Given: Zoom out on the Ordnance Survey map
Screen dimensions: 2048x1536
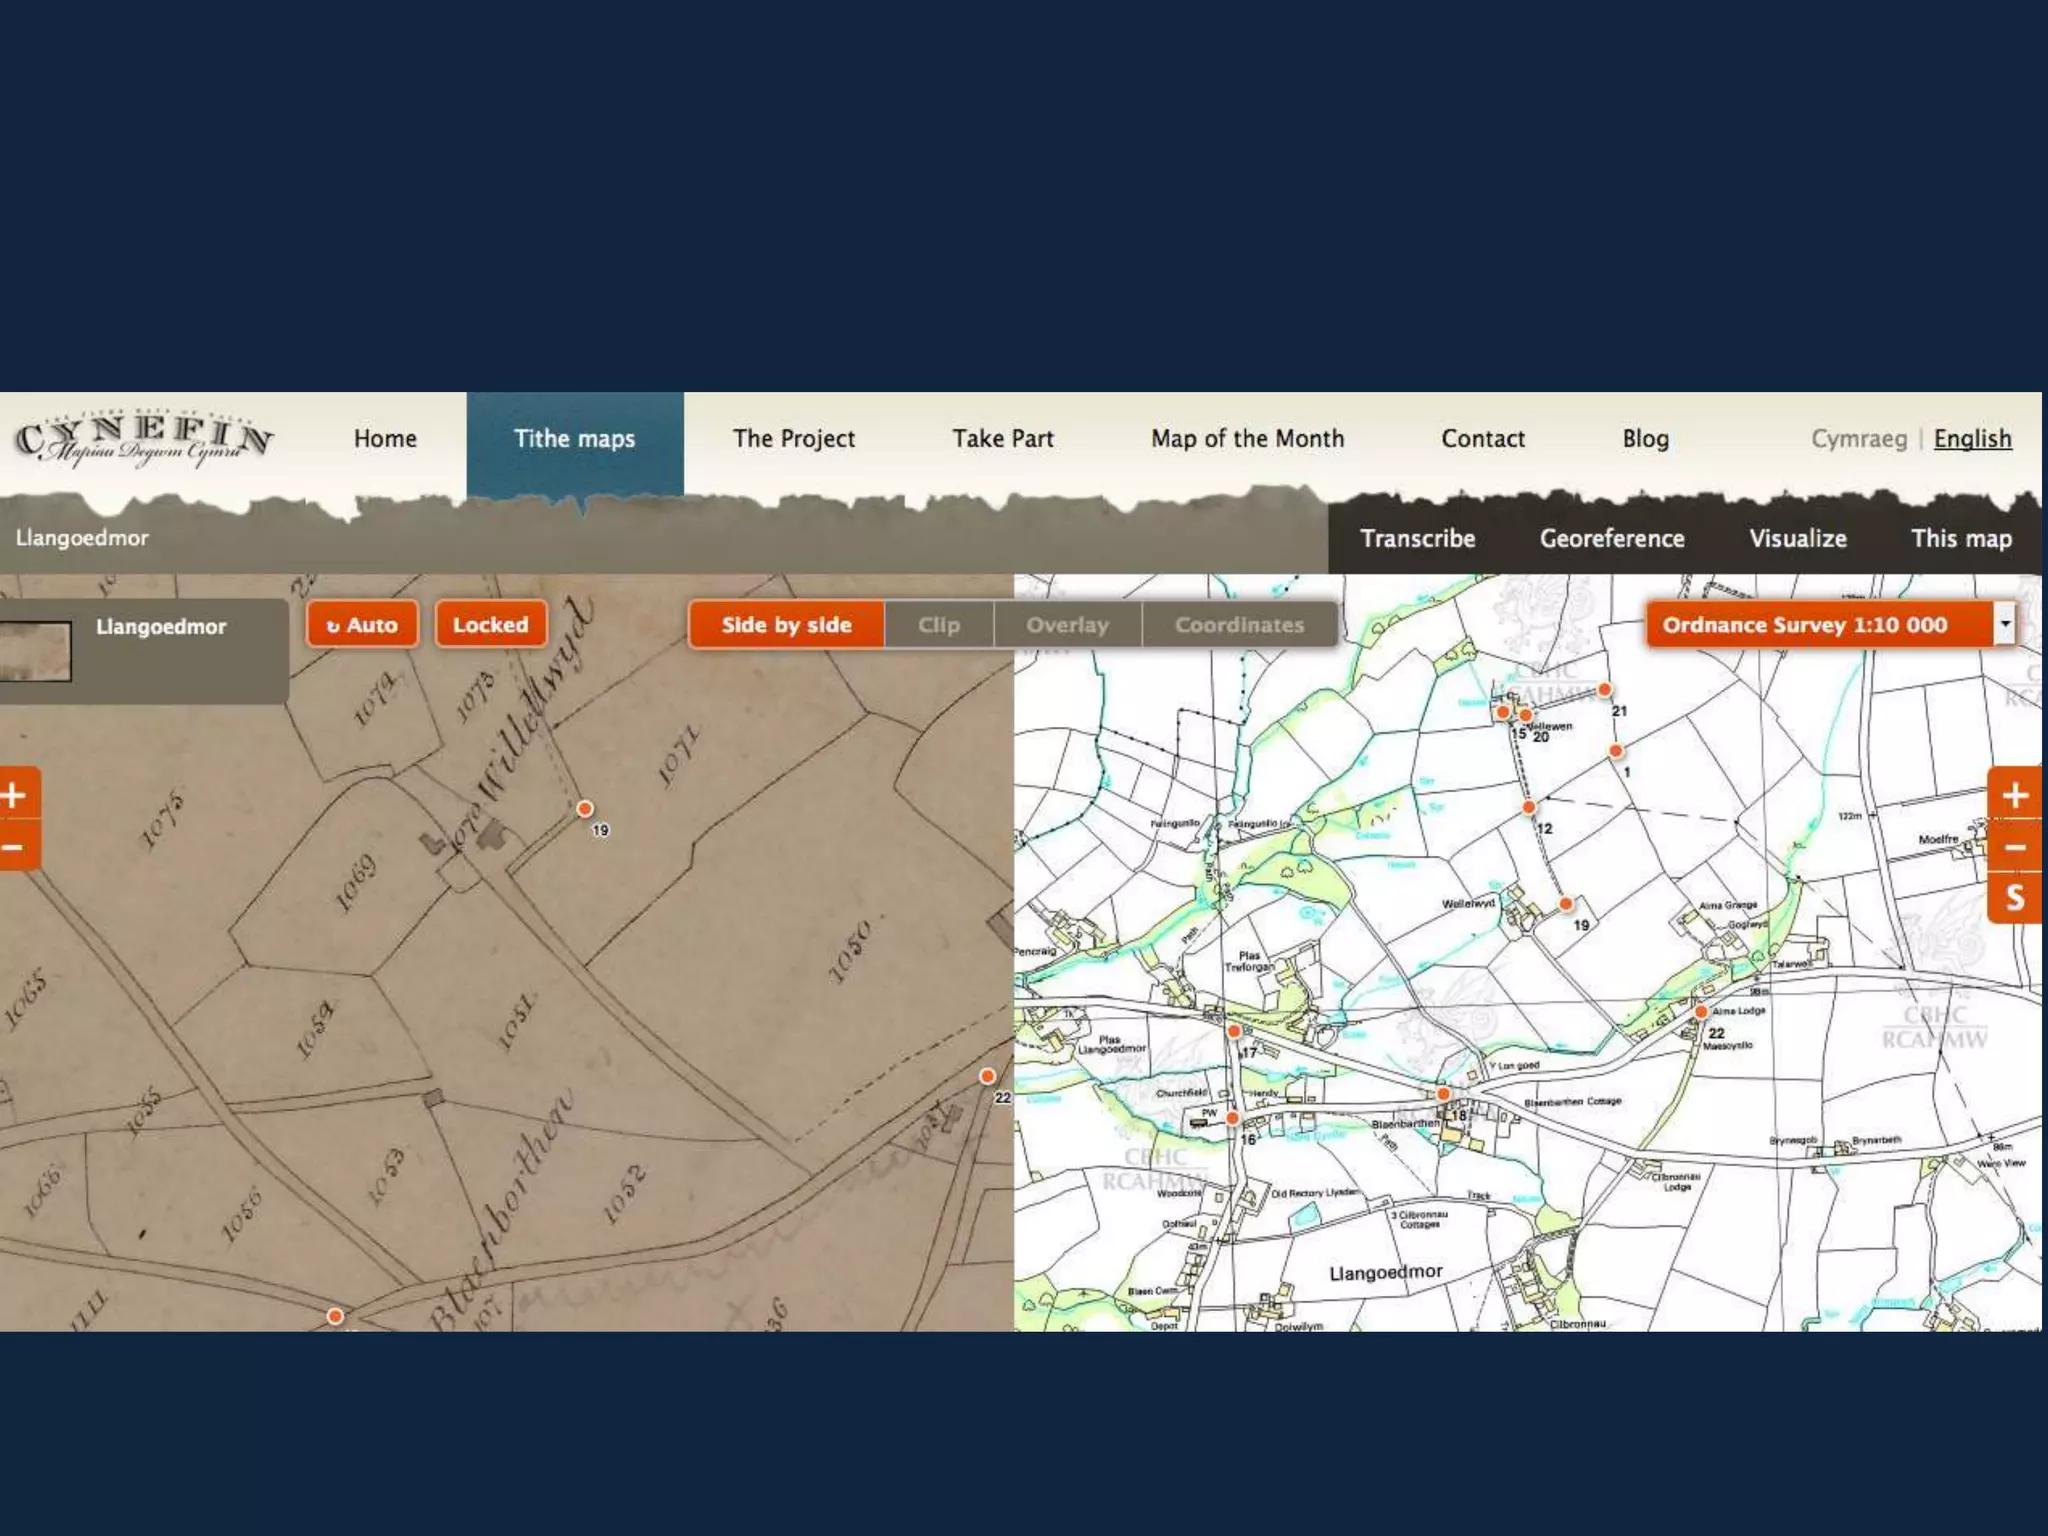Looking at the screenshot, I should pyautogui.click(x=2014, y=847).
